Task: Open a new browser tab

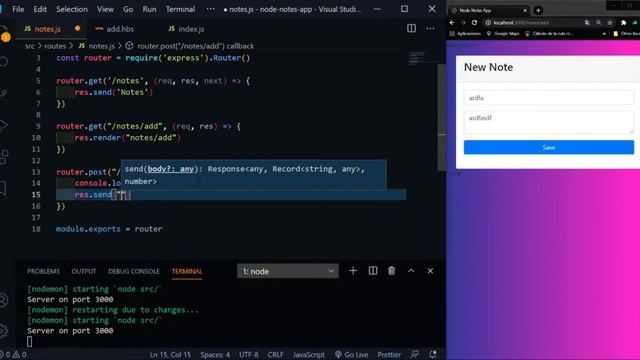Action: click(538, 10)
